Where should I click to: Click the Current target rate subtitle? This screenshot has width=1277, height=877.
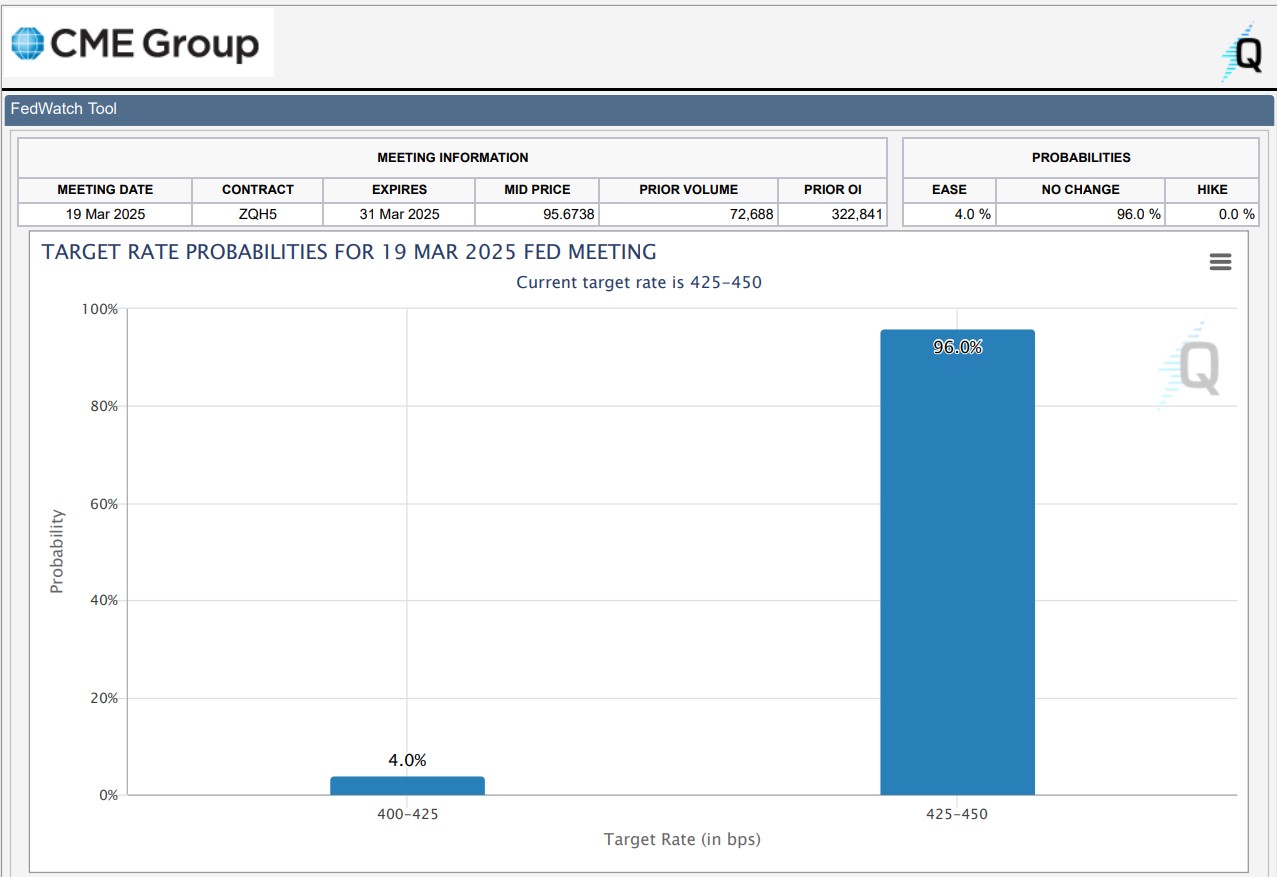click(638, 283)
